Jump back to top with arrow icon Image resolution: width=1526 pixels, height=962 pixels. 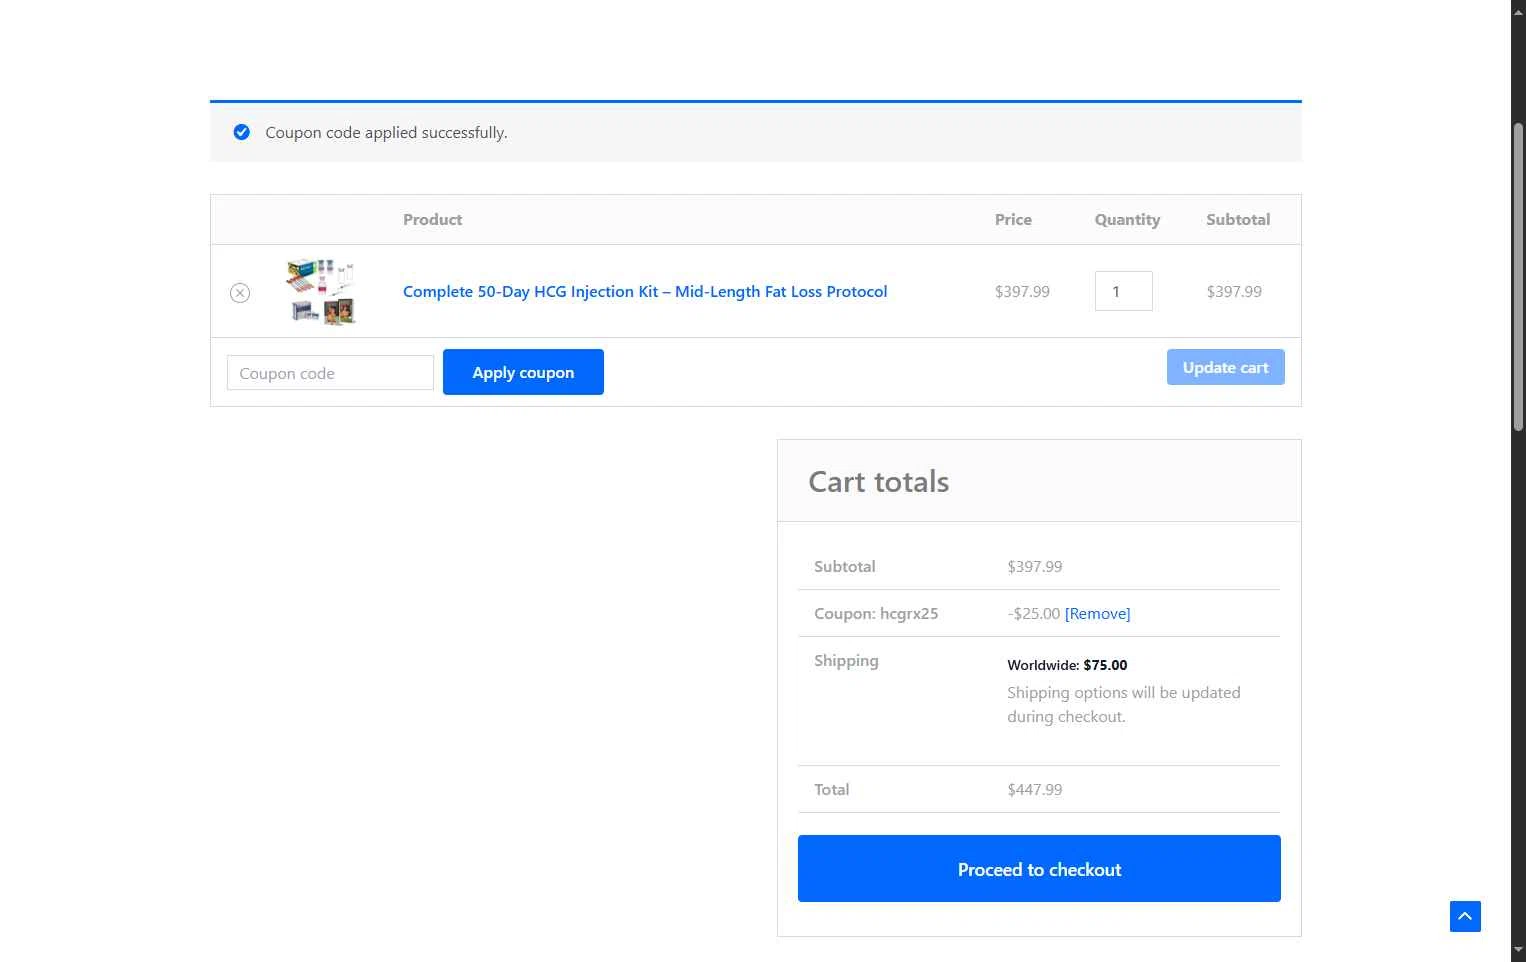1465,916
